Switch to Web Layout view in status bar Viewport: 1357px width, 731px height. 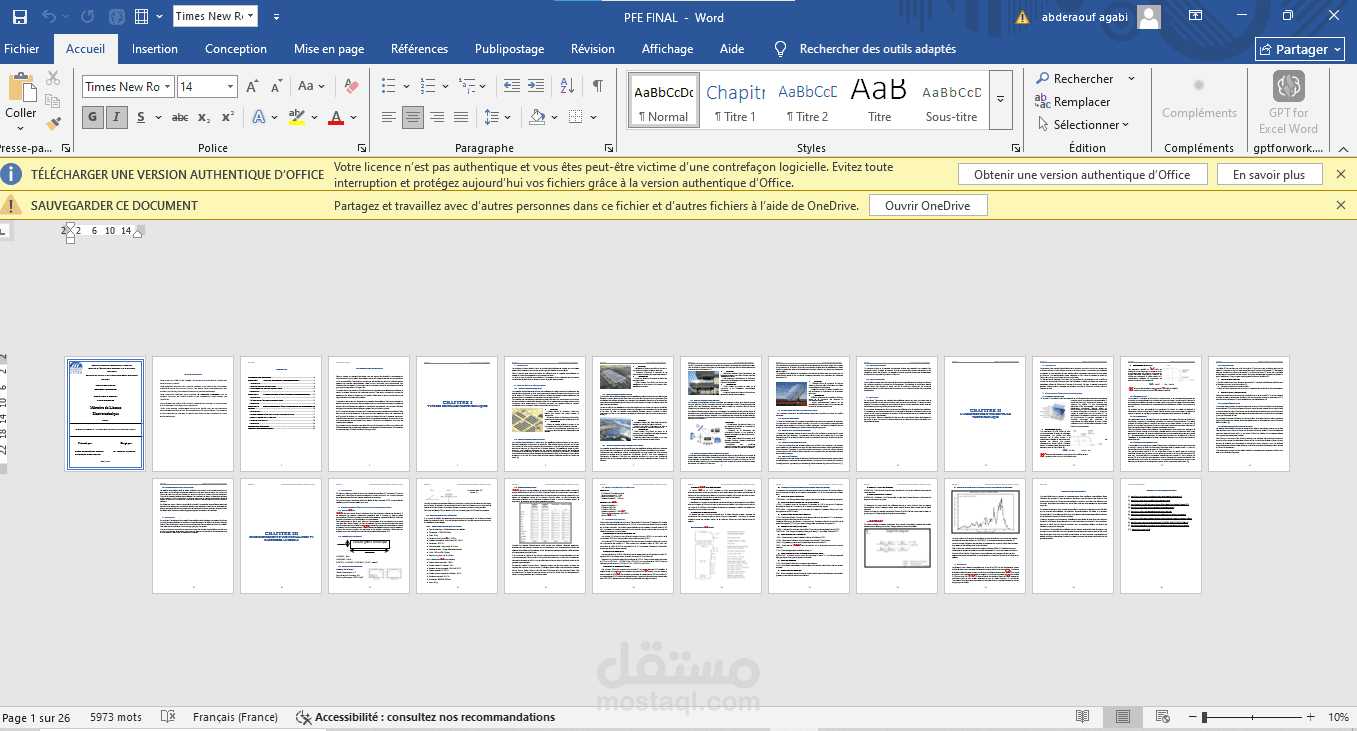point(1163,717)
